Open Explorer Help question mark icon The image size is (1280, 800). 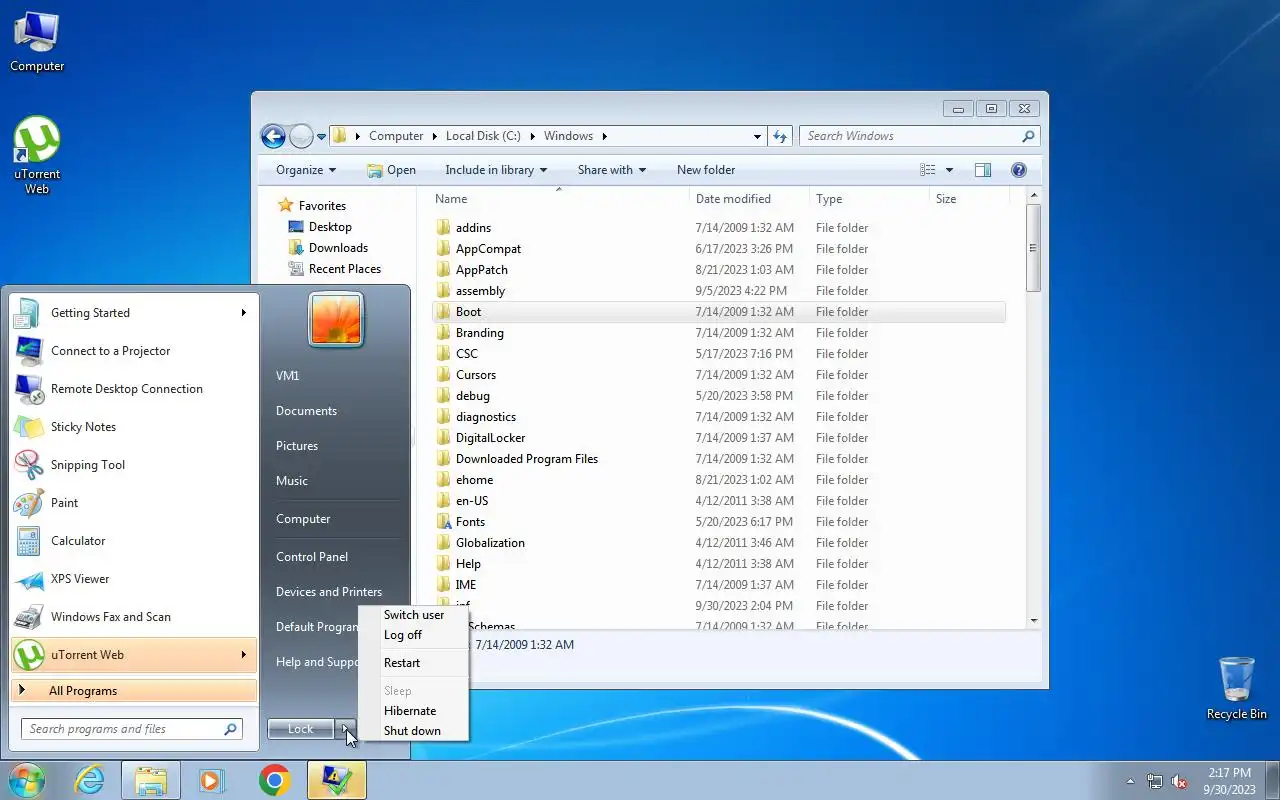coord(1019,170)
